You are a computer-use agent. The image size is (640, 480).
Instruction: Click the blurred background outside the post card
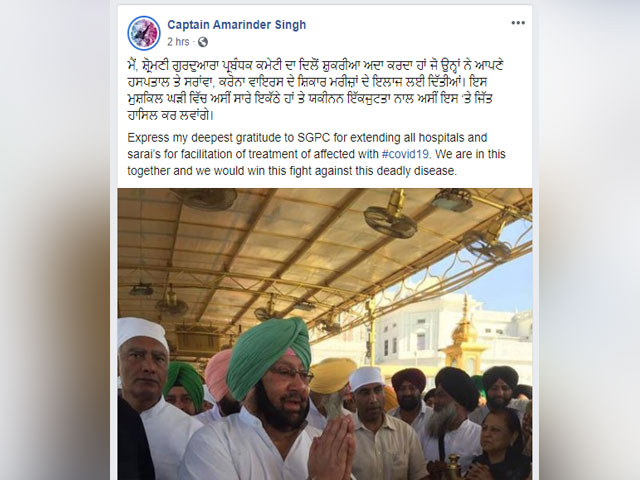(x=55, y=245)
